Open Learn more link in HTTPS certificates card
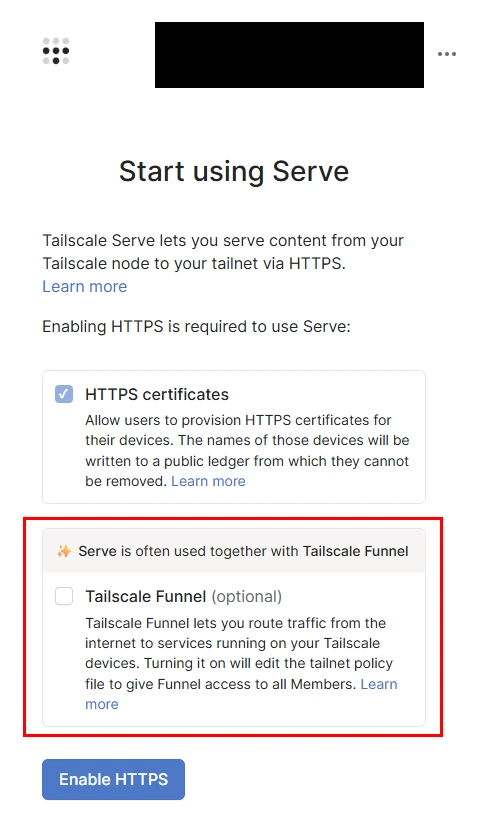 tap(208, 481)
